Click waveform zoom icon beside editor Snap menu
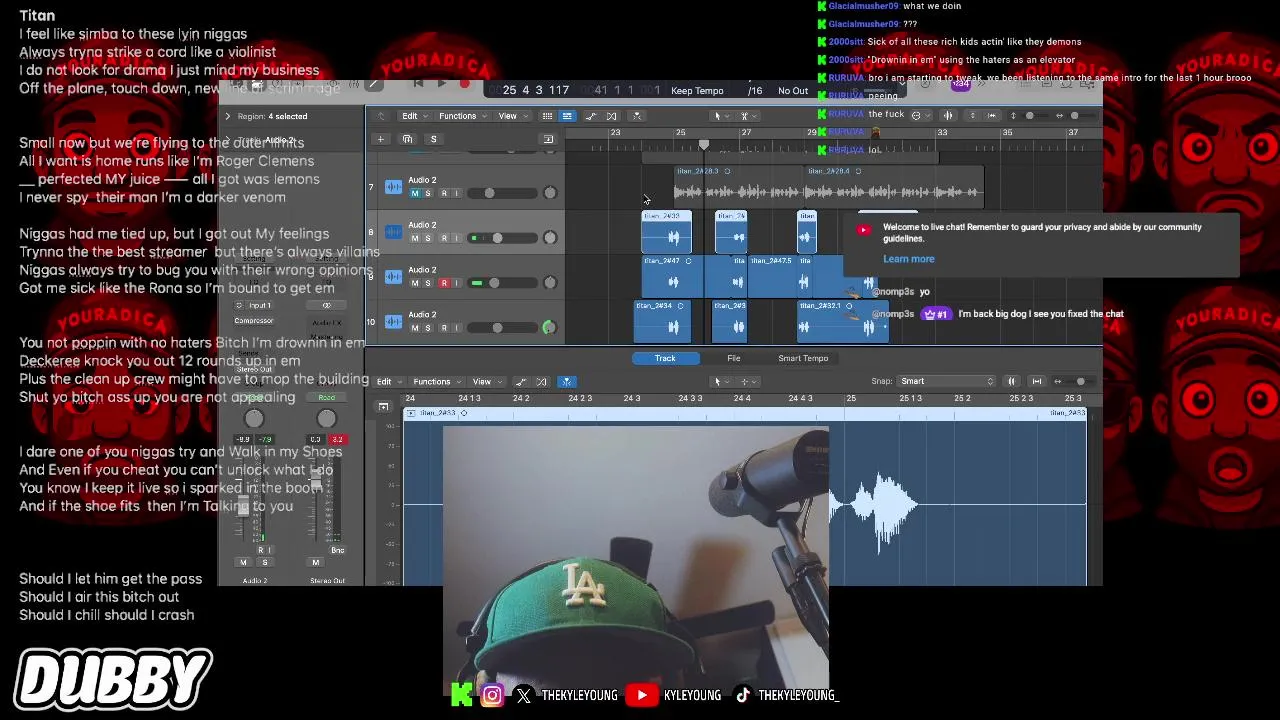The height and width of the screenshot is (720, 1280). 1011,381
